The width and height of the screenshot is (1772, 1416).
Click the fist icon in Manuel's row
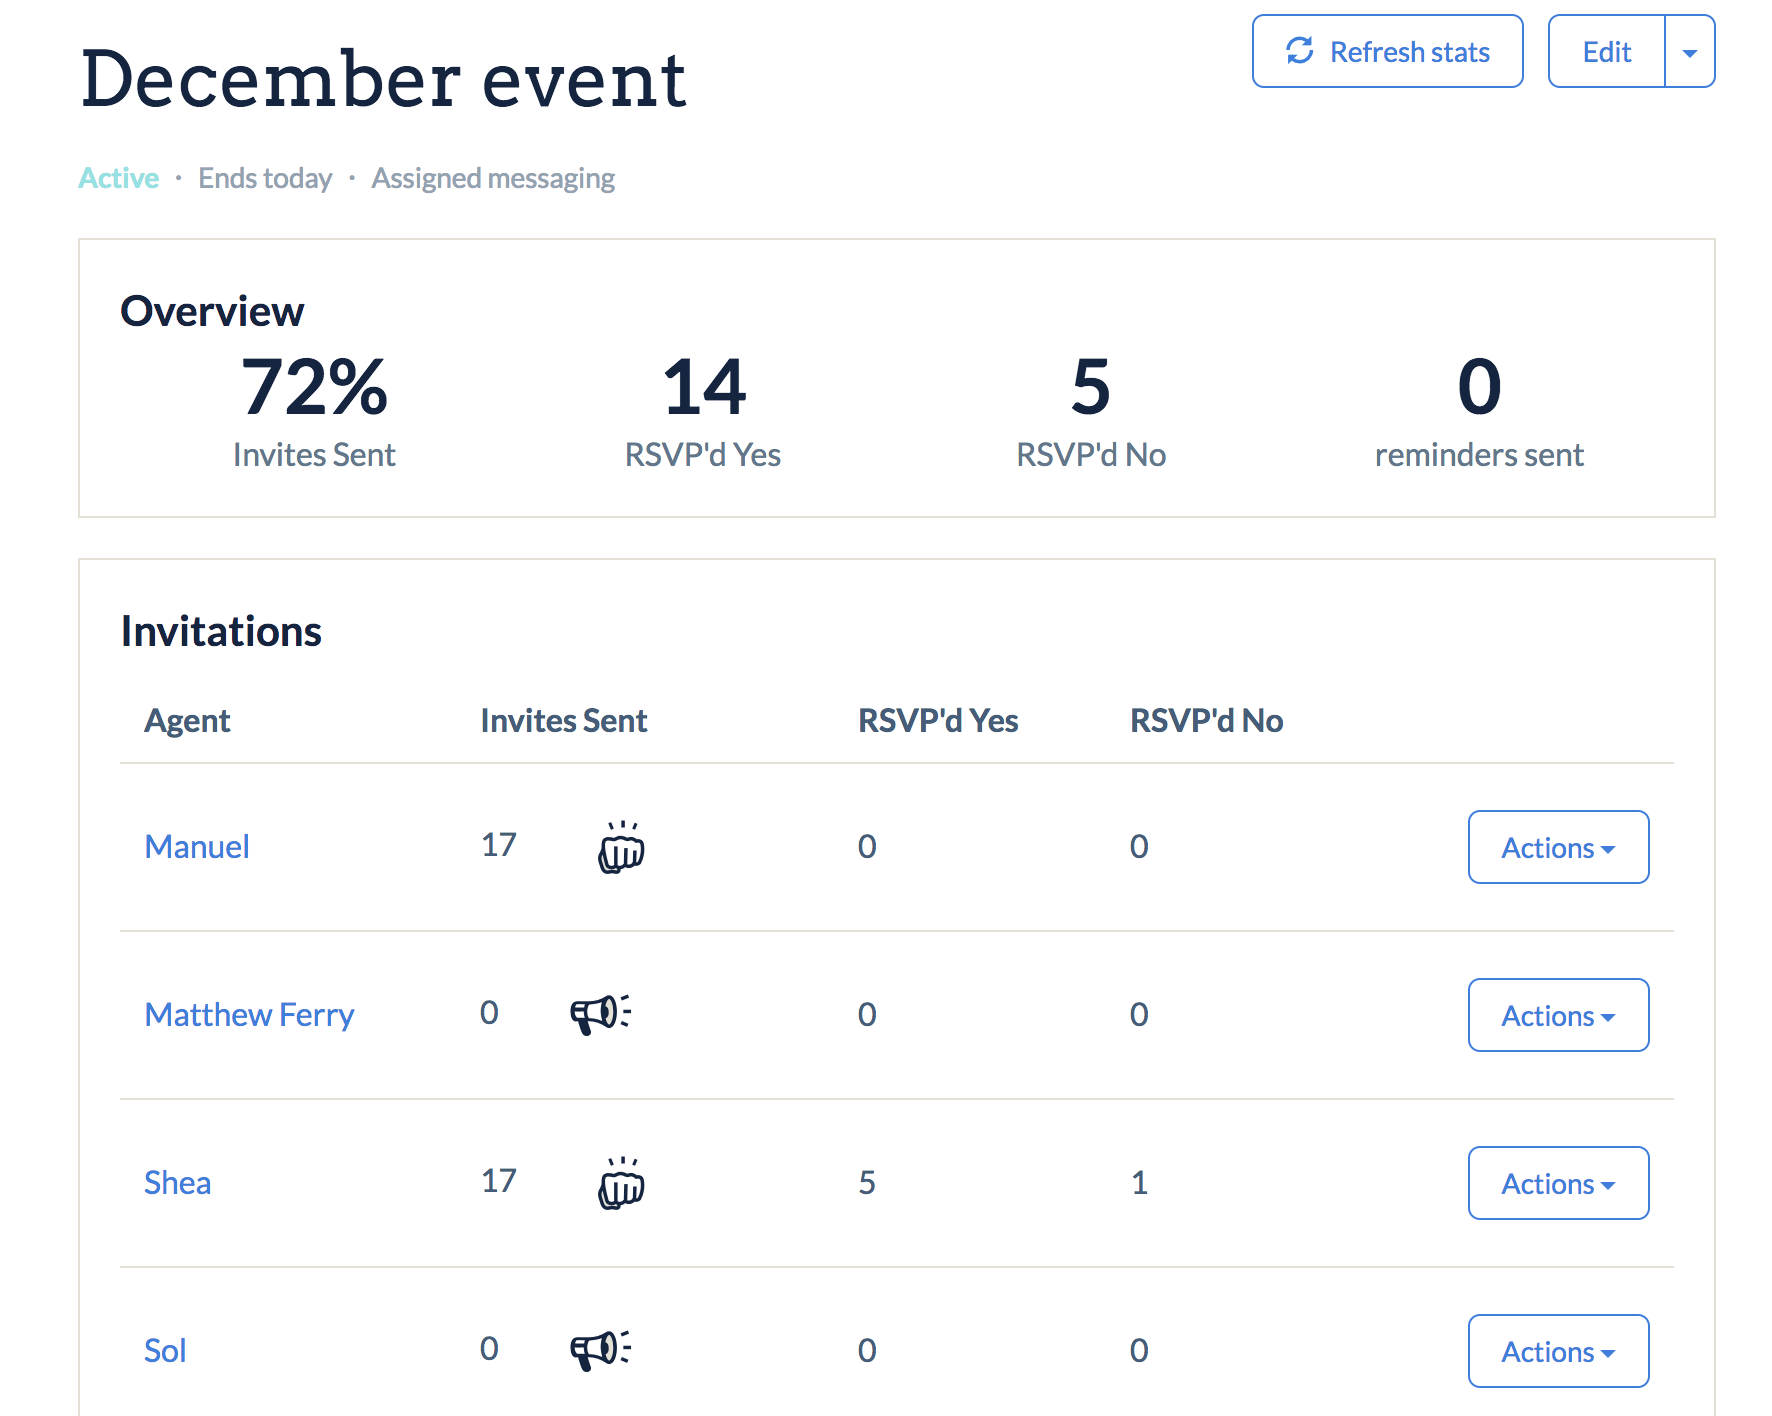pyautogui.click(x=621, y=847)
